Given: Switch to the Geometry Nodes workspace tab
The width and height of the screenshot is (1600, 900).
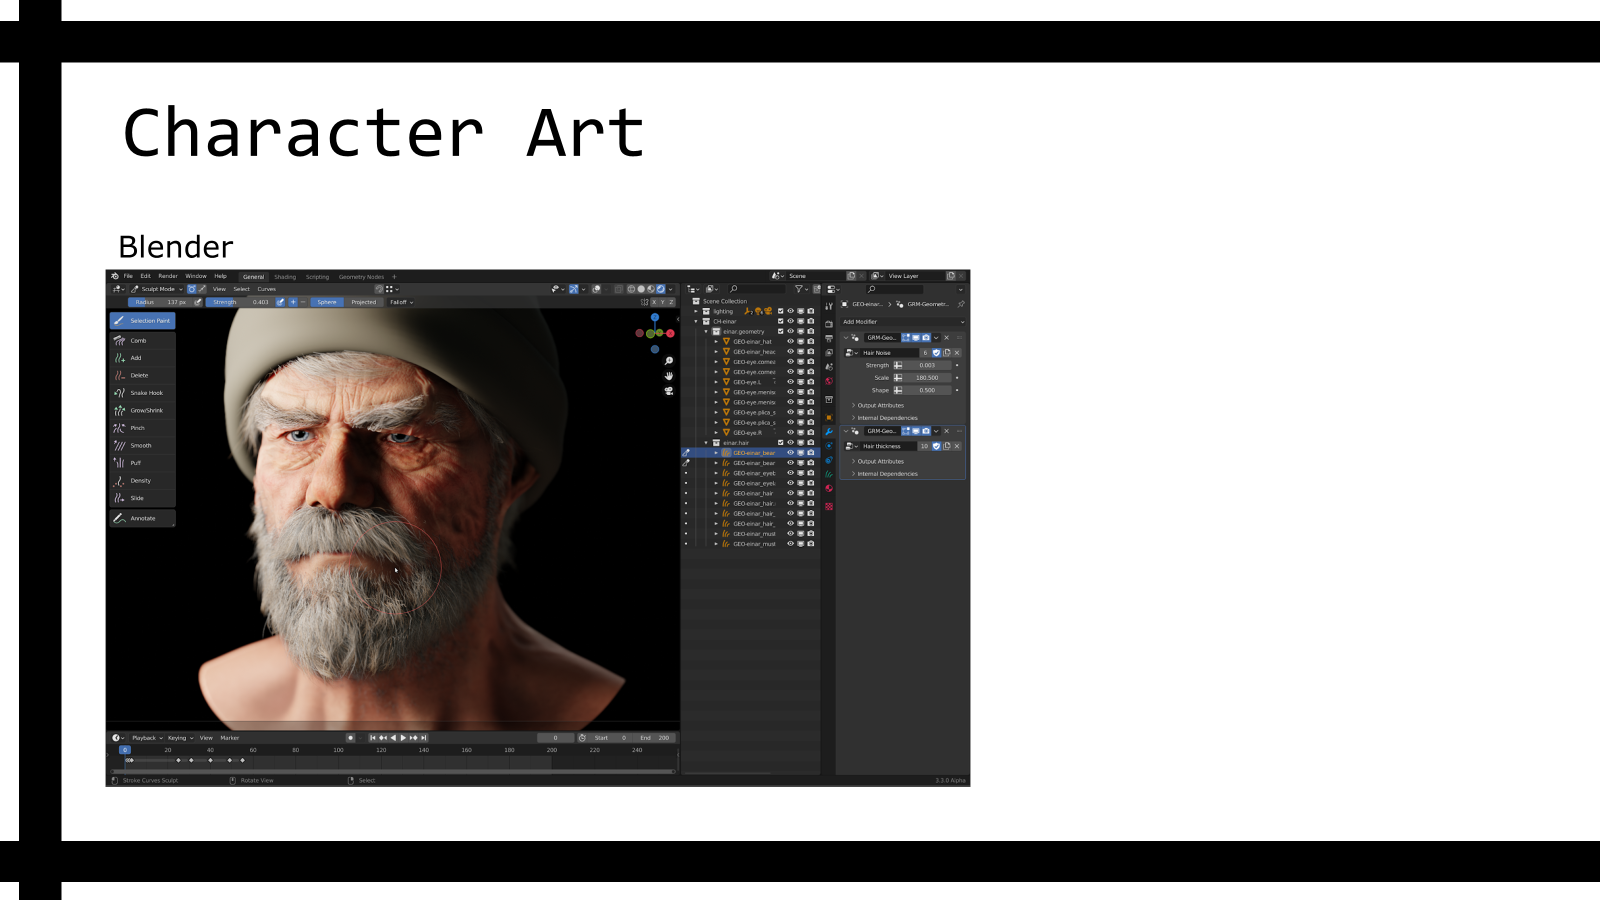Looking at the screenshot, I should pos(361,277).
